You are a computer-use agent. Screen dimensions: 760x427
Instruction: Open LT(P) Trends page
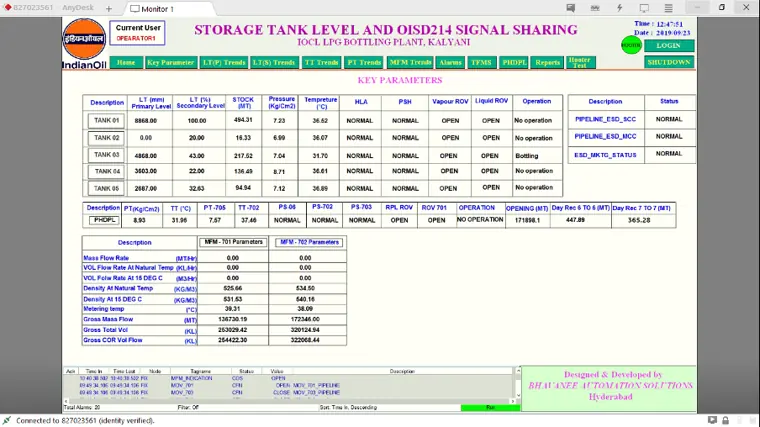coord(224,63)
